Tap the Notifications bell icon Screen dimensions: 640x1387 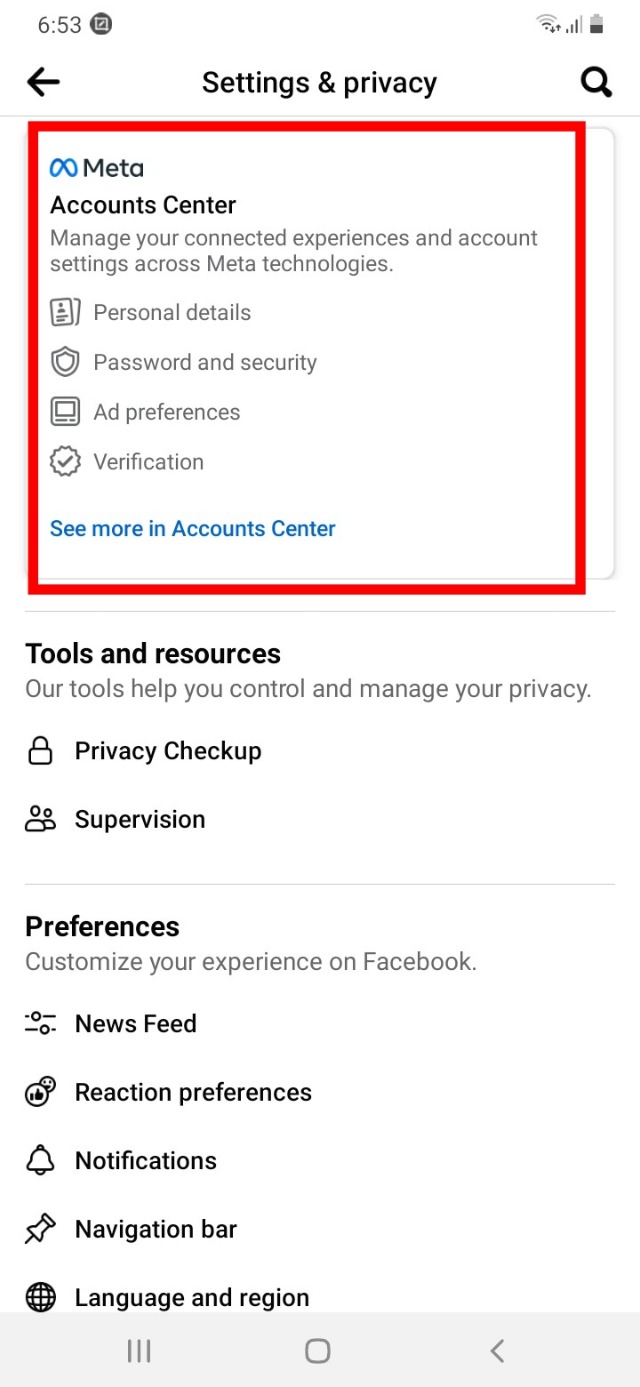[x=40, y=1160]
